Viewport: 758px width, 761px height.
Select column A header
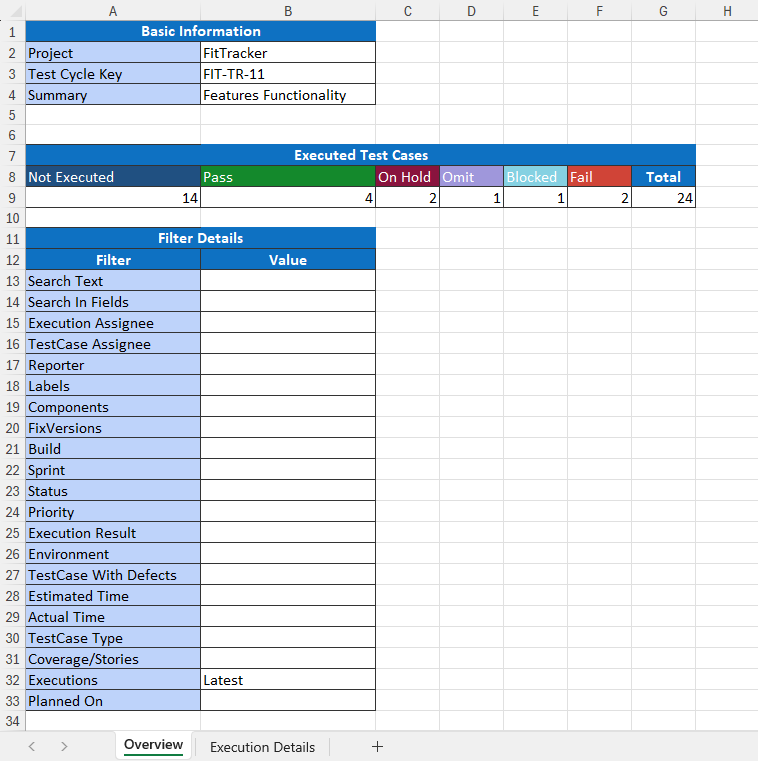click(113, 11)
